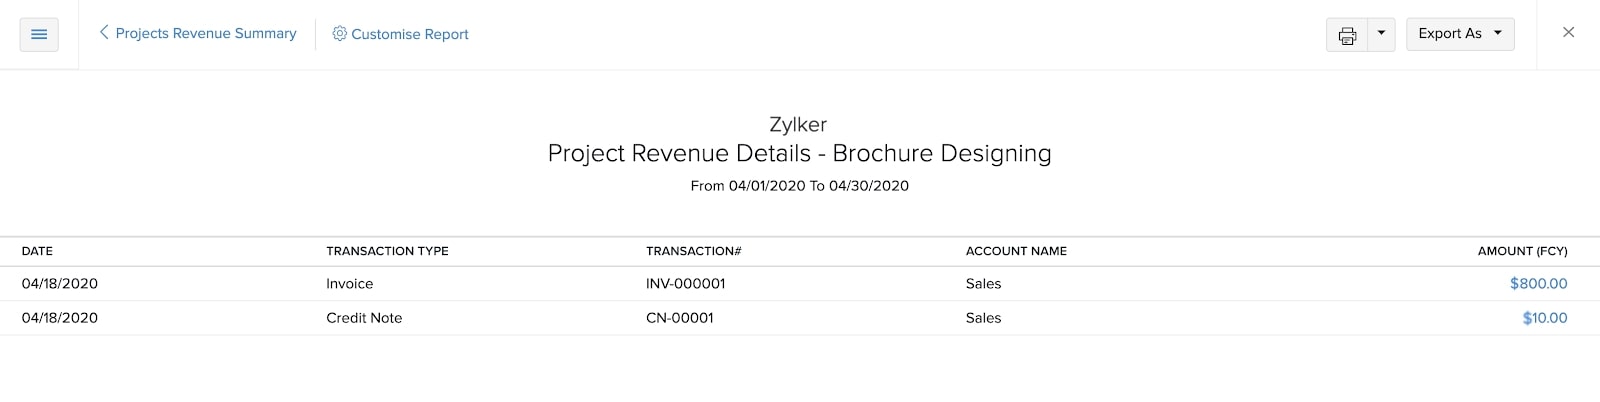
Task: Open the Export As dropdown
Action: [1459, 34]
